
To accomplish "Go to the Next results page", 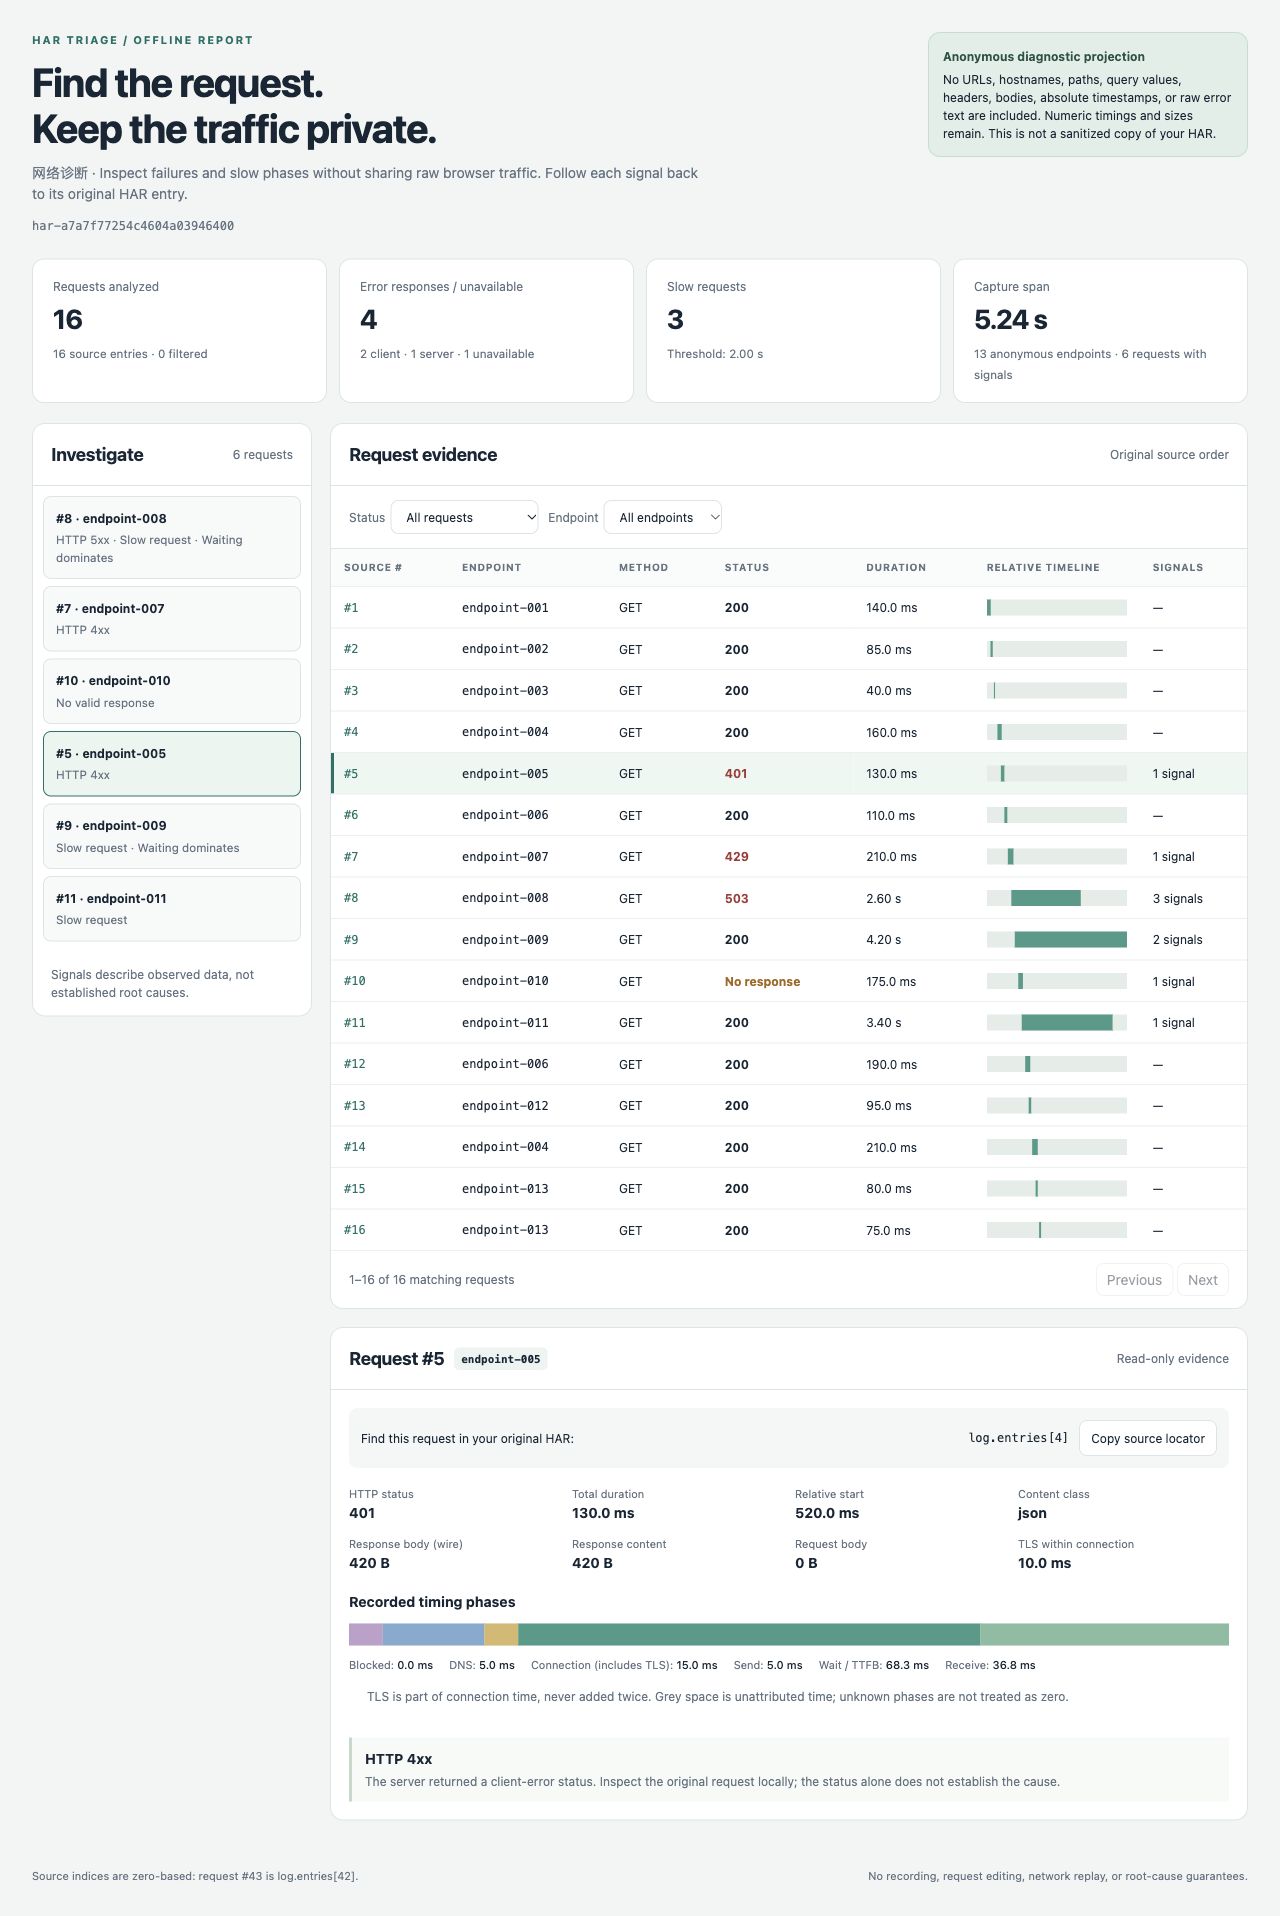I will (x=1202, y=1280).
